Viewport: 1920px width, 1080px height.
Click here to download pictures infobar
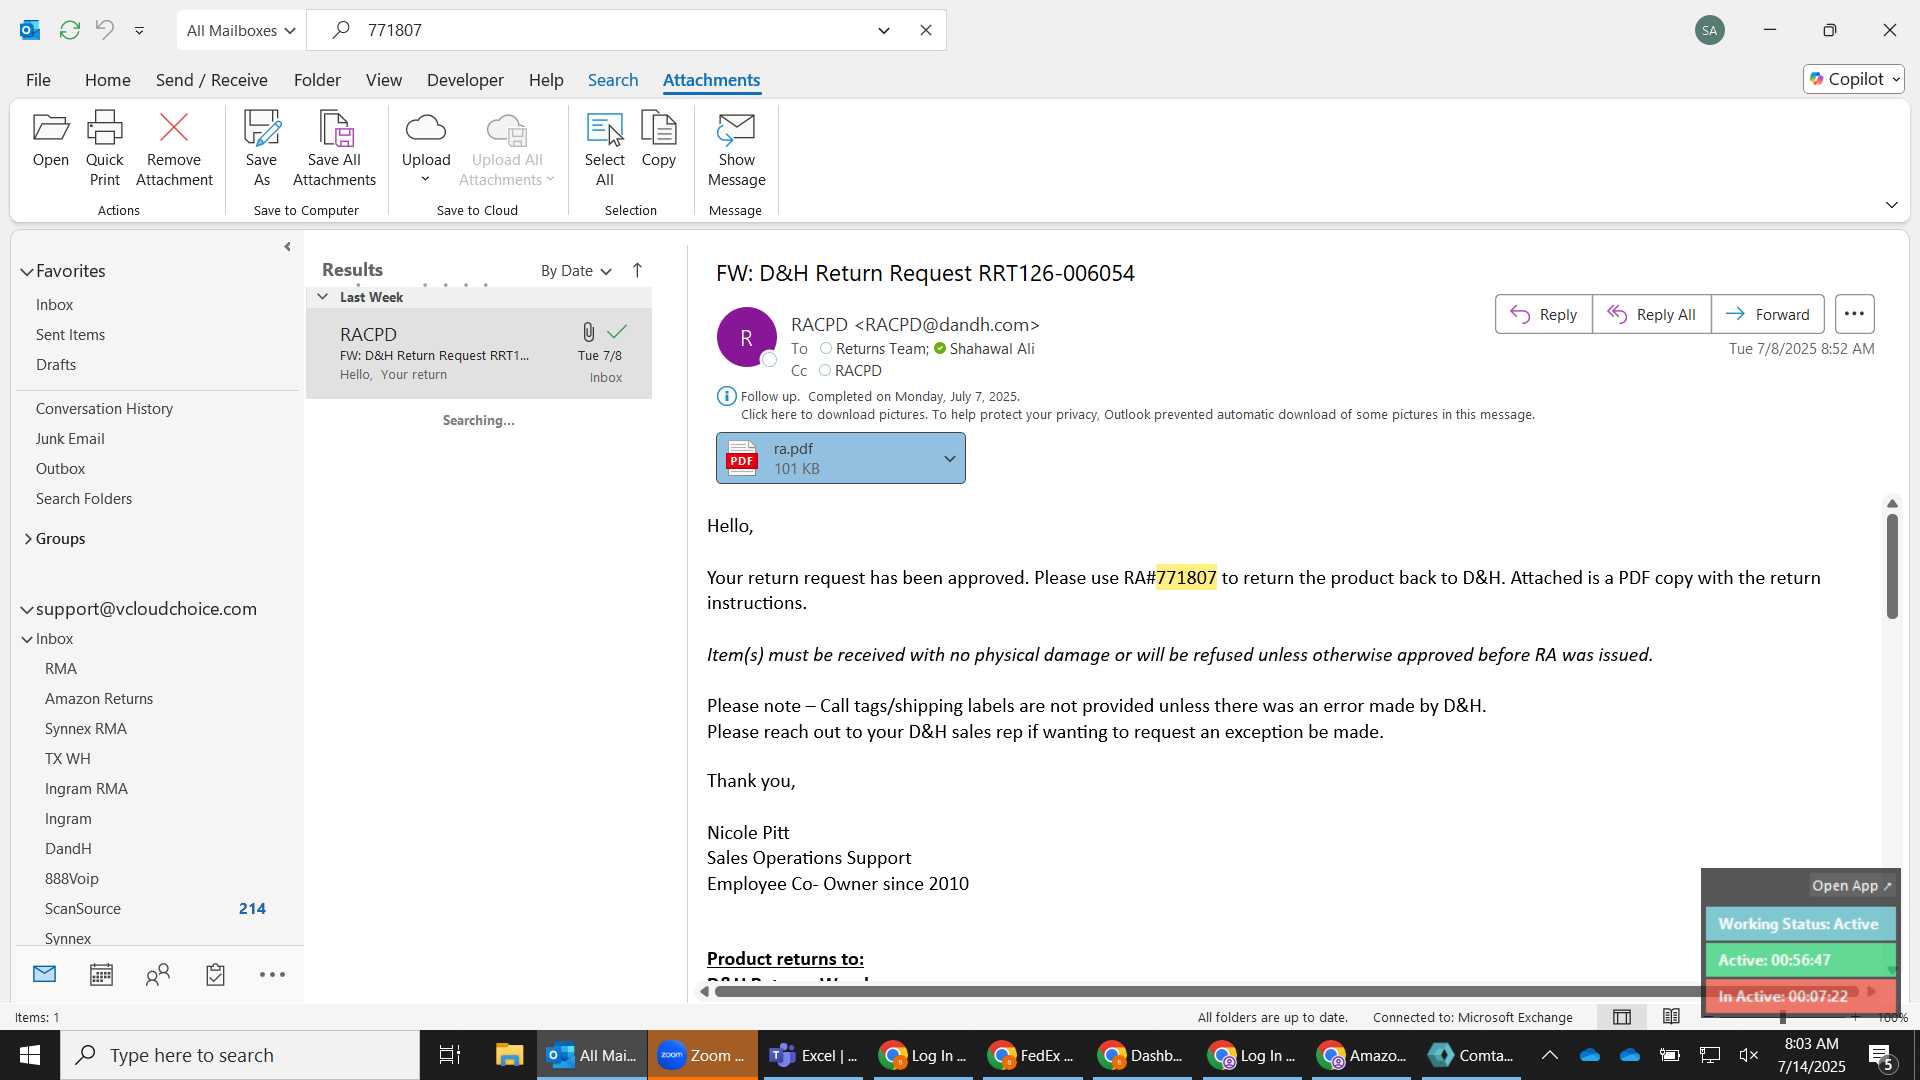point(1137,415)
